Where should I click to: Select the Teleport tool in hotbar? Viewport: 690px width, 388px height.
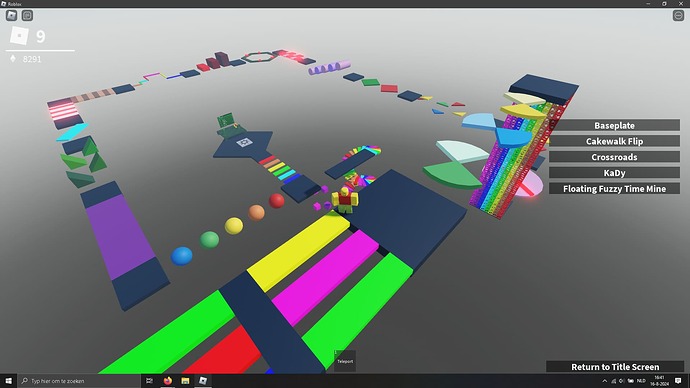(345, 361)
